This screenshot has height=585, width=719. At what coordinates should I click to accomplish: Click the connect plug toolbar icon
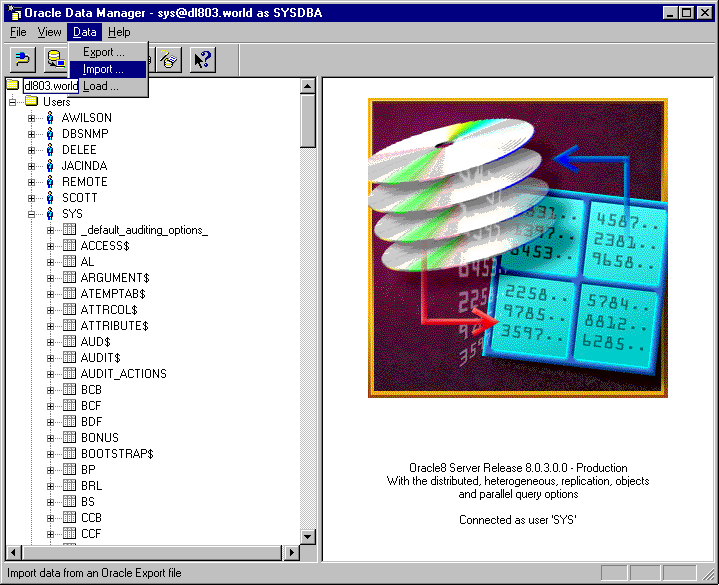tap(22, 60)
